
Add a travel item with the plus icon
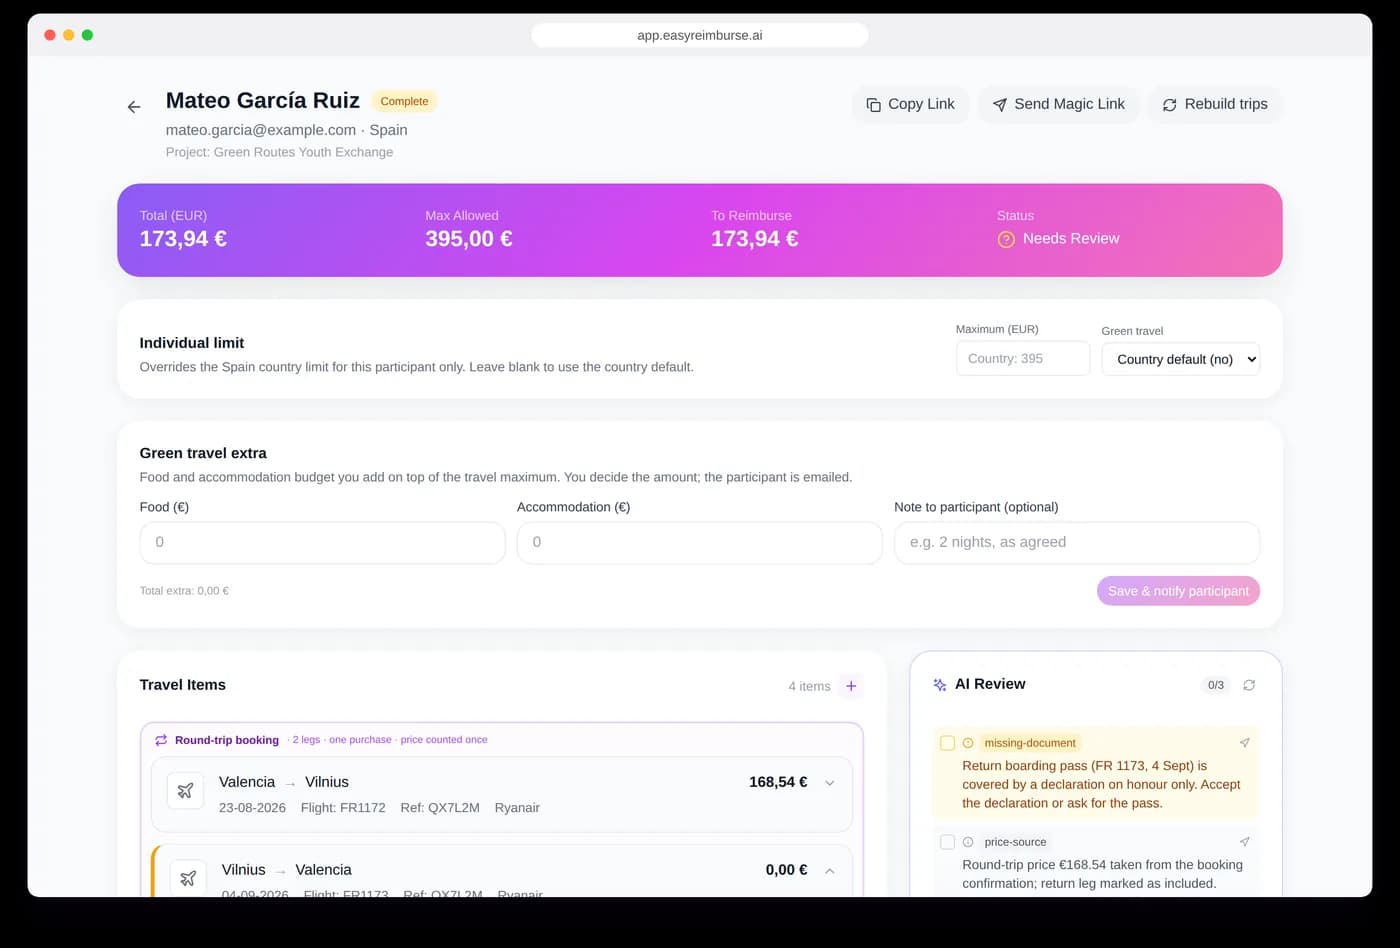851,686
